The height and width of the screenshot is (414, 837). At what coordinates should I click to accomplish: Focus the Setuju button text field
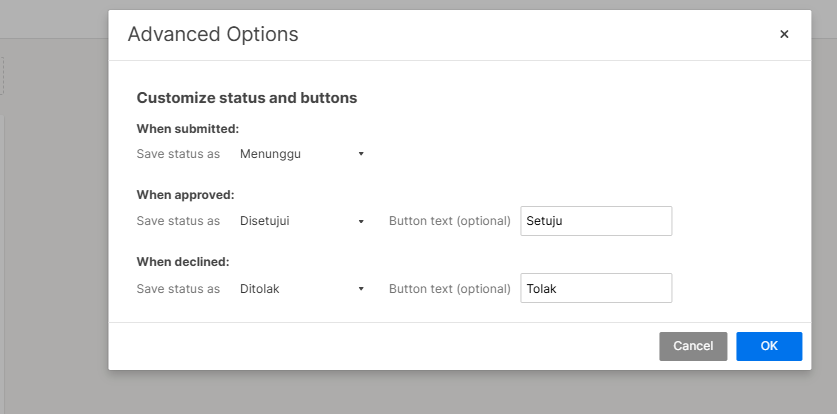(x=596, y=221)
